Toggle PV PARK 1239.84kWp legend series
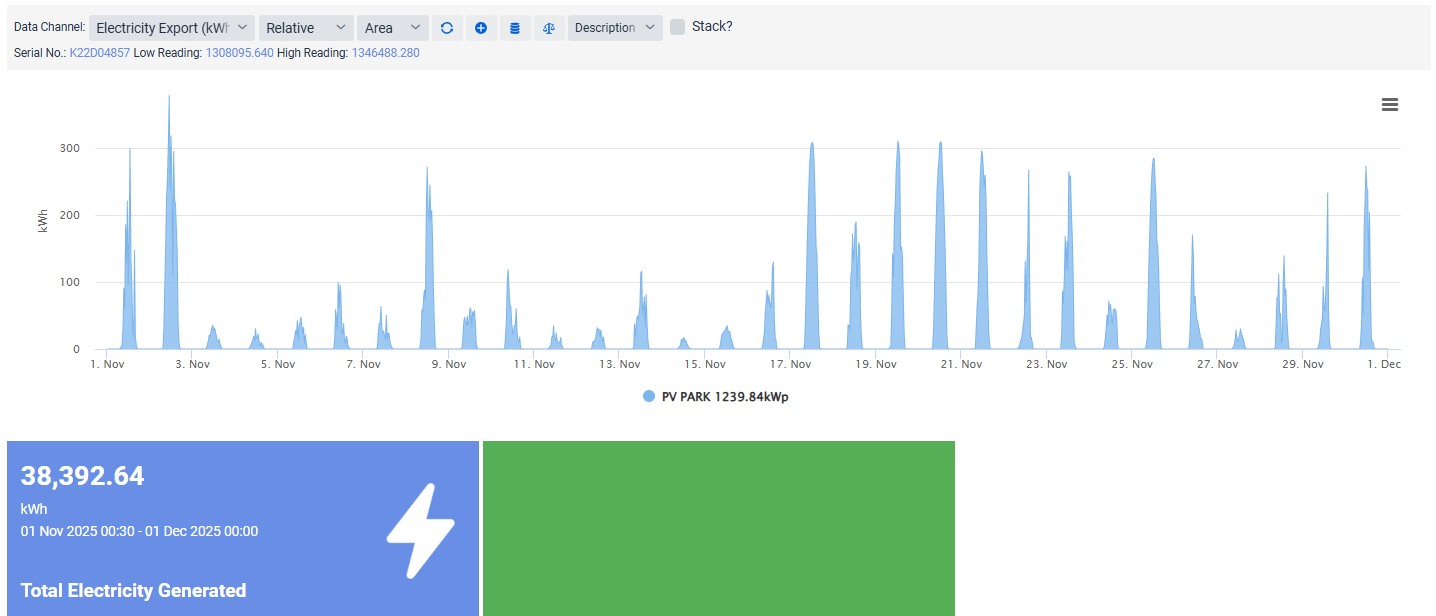This screenshot has width=1436, height=616. coord(725,397)
